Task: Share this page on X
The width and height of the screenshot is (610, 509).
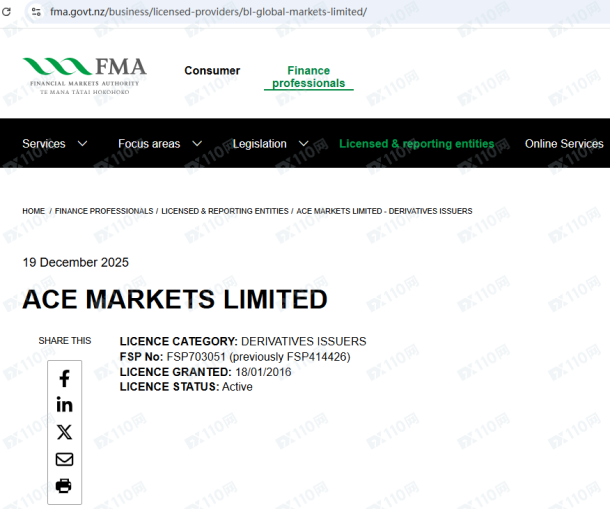Action: tap(65, 432)
